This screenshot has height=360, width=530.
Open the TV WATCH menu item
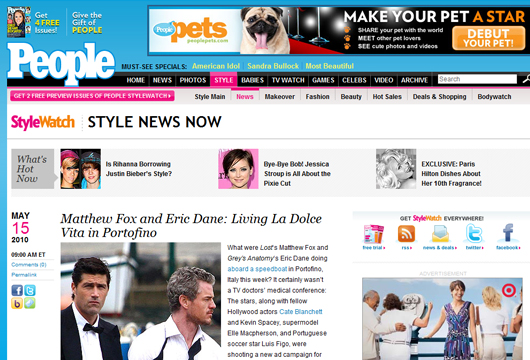pos(288,80)
